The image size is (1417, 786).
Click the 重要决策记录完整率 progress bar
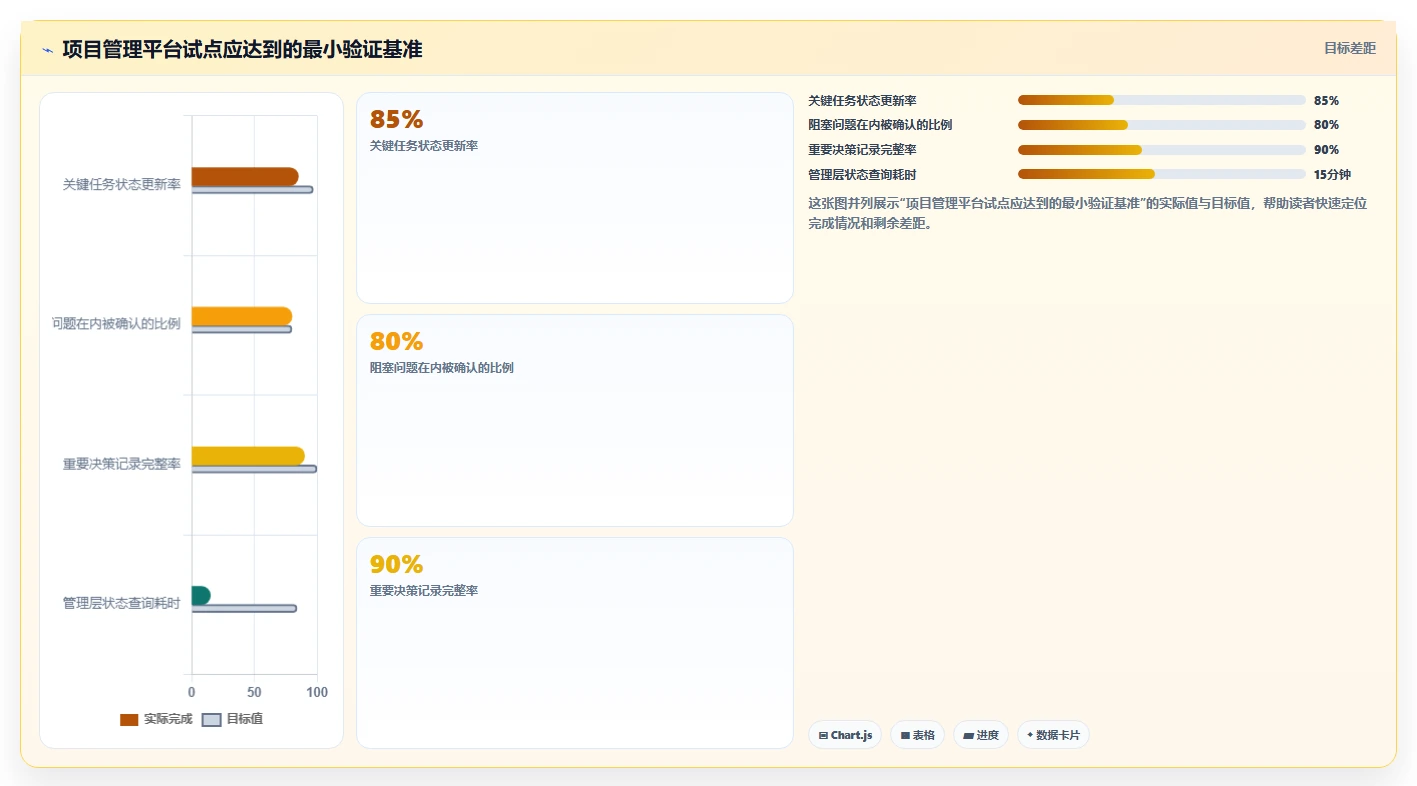point(1162,150)
